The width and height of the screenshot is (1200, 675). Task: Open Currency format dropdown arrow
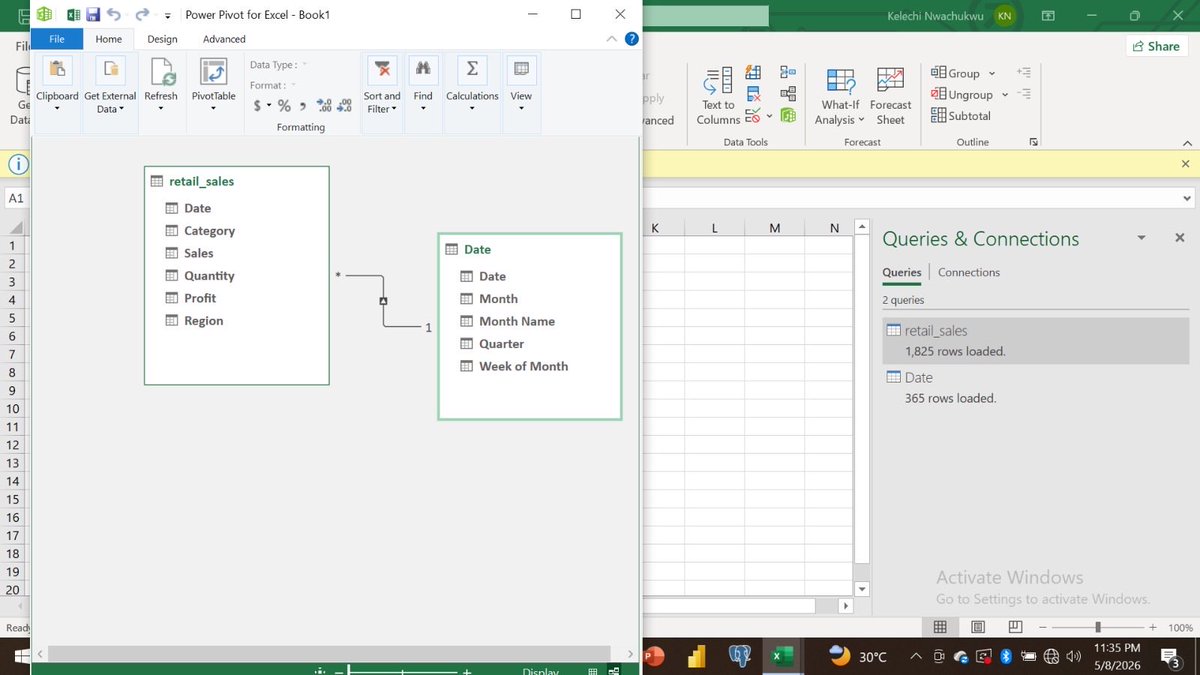coord(269,106)
